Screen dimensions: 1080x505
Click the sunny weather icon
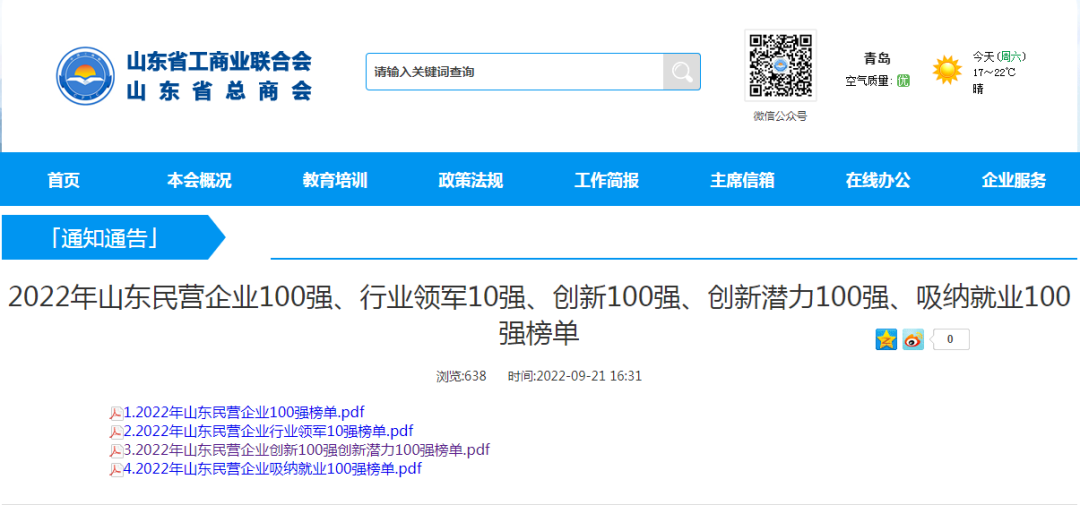[x=946, y=71]
